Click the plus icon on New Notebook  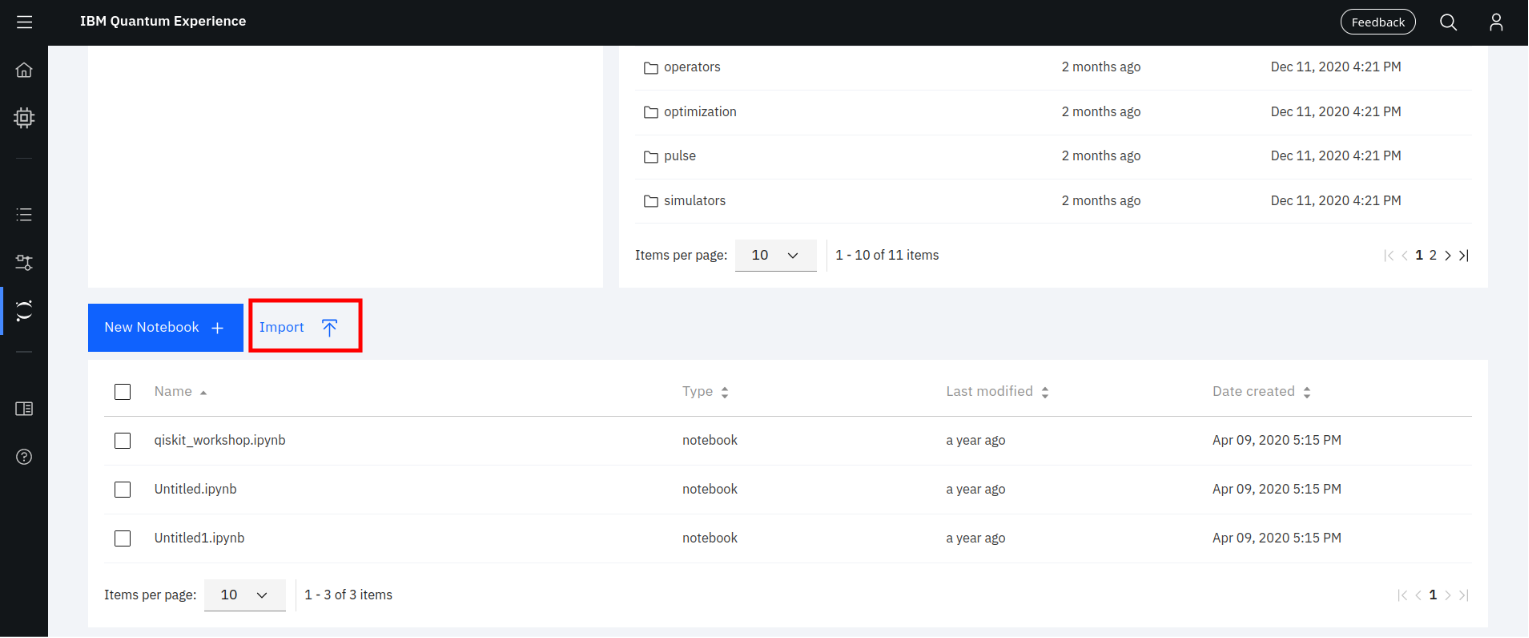(217, 328)
